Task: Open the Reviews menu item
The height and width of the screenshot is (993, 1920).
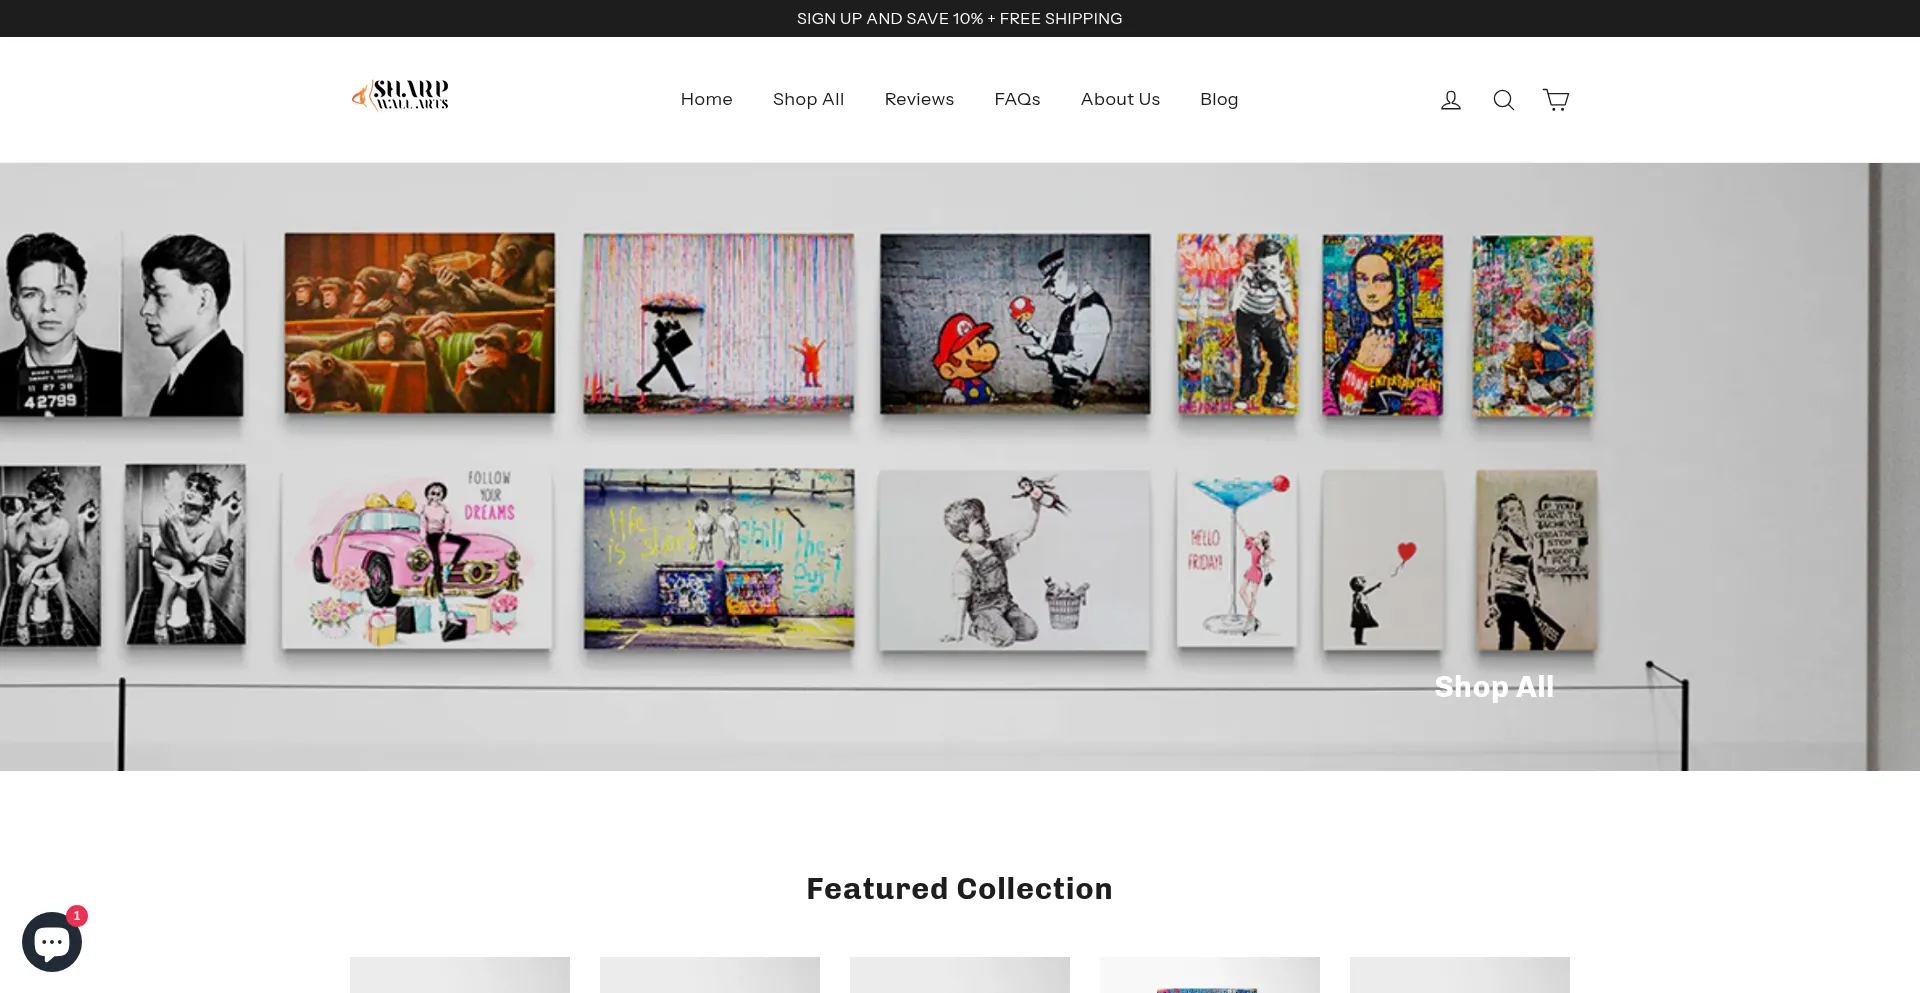Action: point(919,99)
